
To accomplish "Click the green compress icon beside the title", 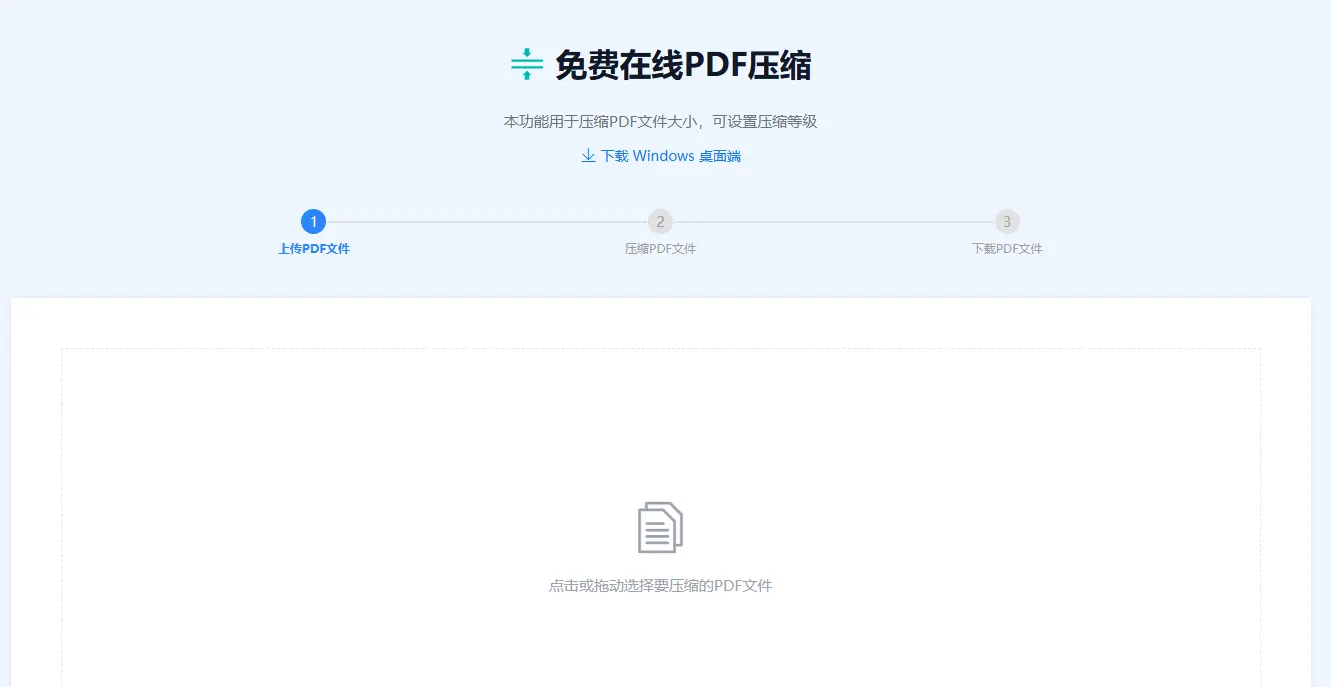I will [527, 64].
